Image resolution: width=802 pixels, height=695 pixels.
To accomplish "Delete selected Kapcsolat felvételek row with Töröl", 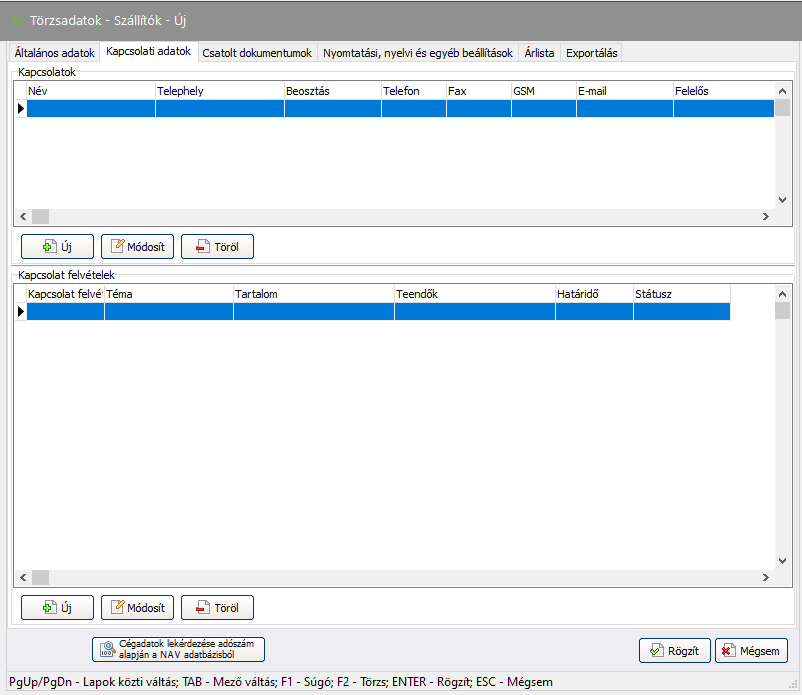I will pos(217,607).
